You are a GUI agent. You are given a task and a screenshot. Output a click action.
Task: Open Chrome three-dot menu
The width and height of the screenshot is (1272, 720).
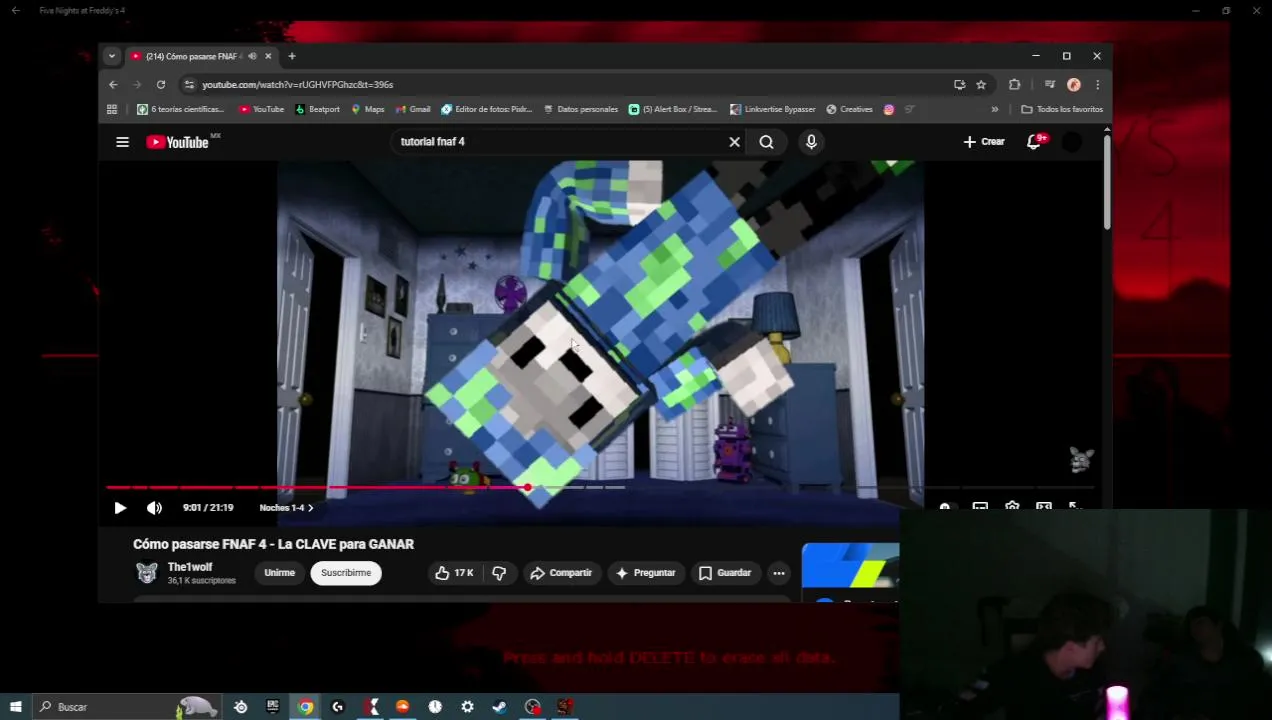[x=1097, y=85]
